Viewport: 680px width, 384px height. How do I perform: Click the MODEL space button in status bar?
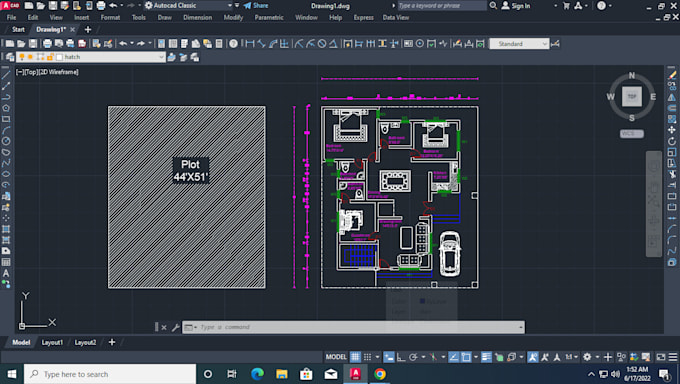336,357
